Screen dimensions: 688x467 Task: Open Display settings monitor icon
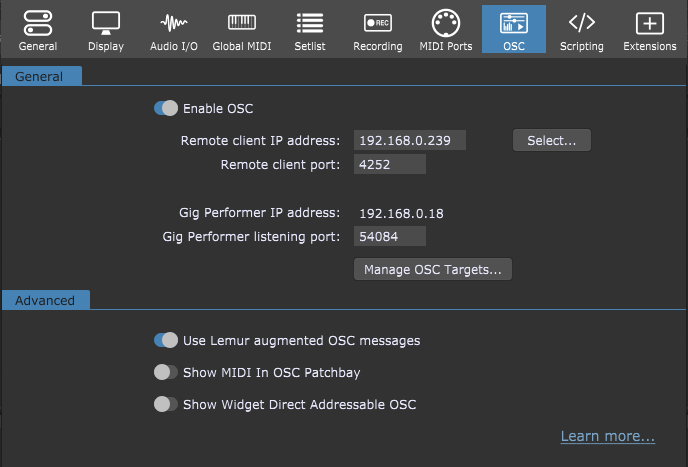click(x=106, y=23)
